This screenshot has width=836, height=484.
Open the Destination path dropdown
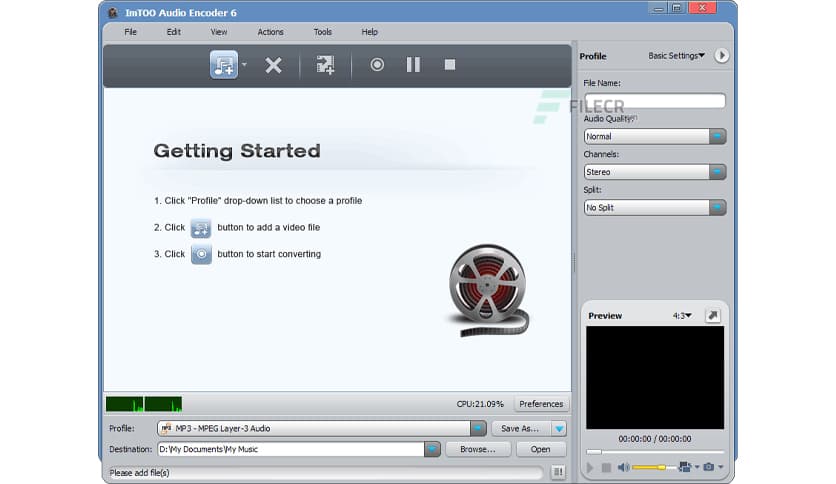coord(432,449)
